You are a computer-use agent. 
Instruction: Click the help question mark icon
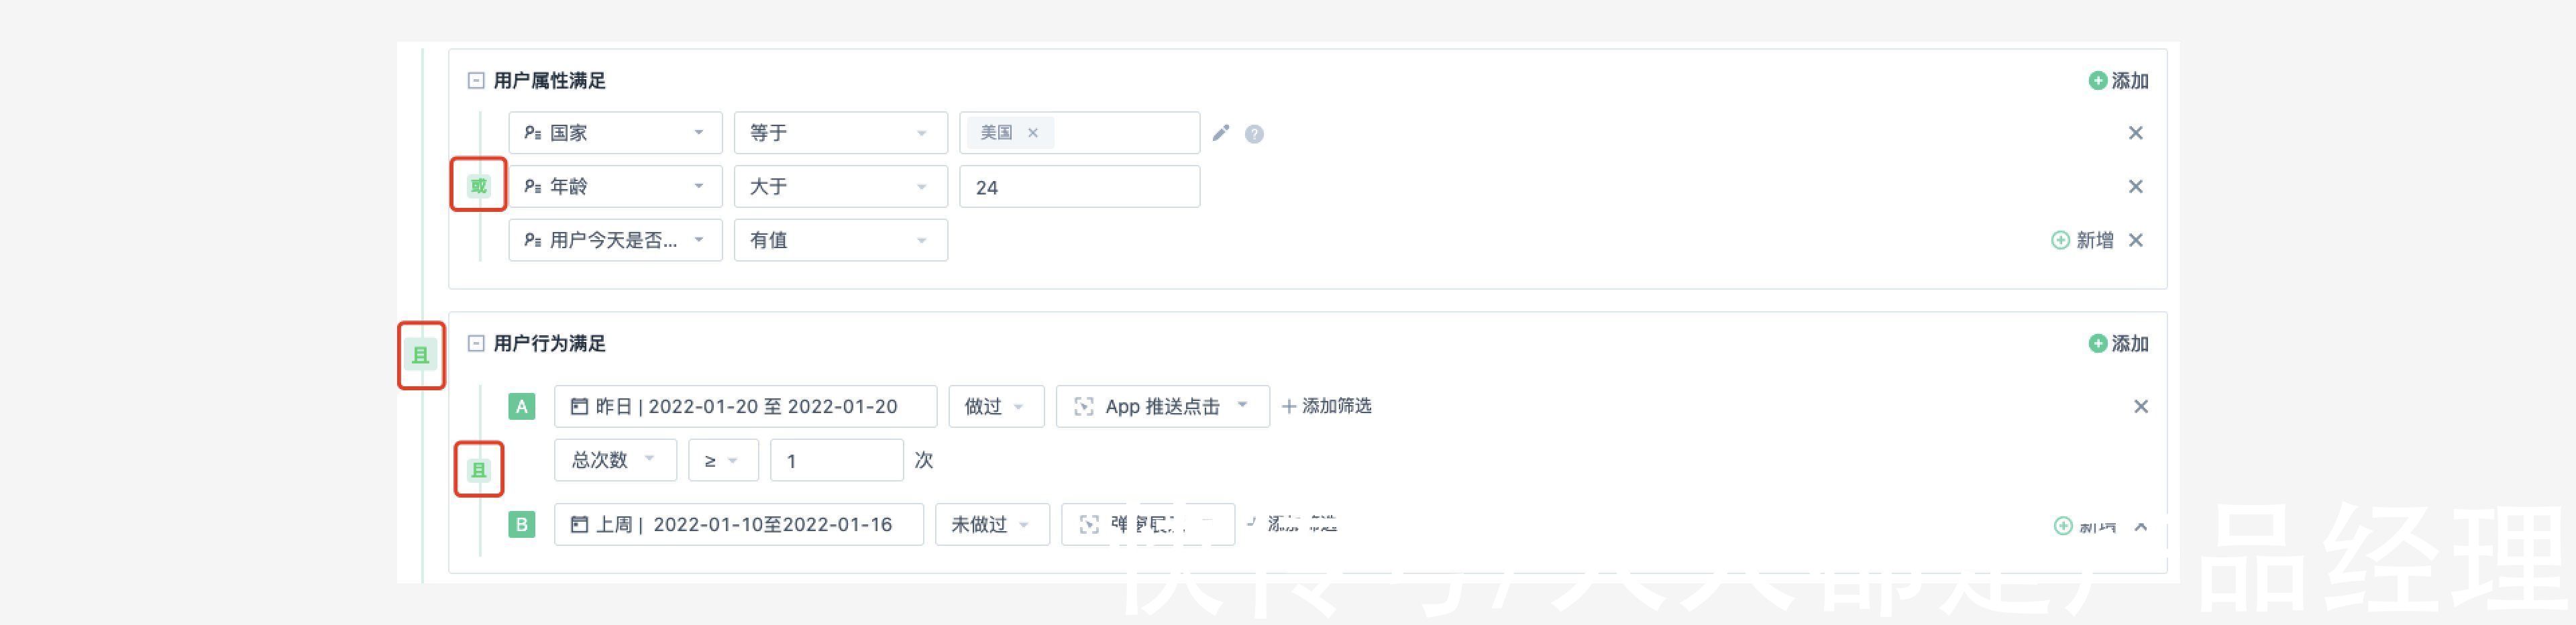click(x=1254, y=134)
